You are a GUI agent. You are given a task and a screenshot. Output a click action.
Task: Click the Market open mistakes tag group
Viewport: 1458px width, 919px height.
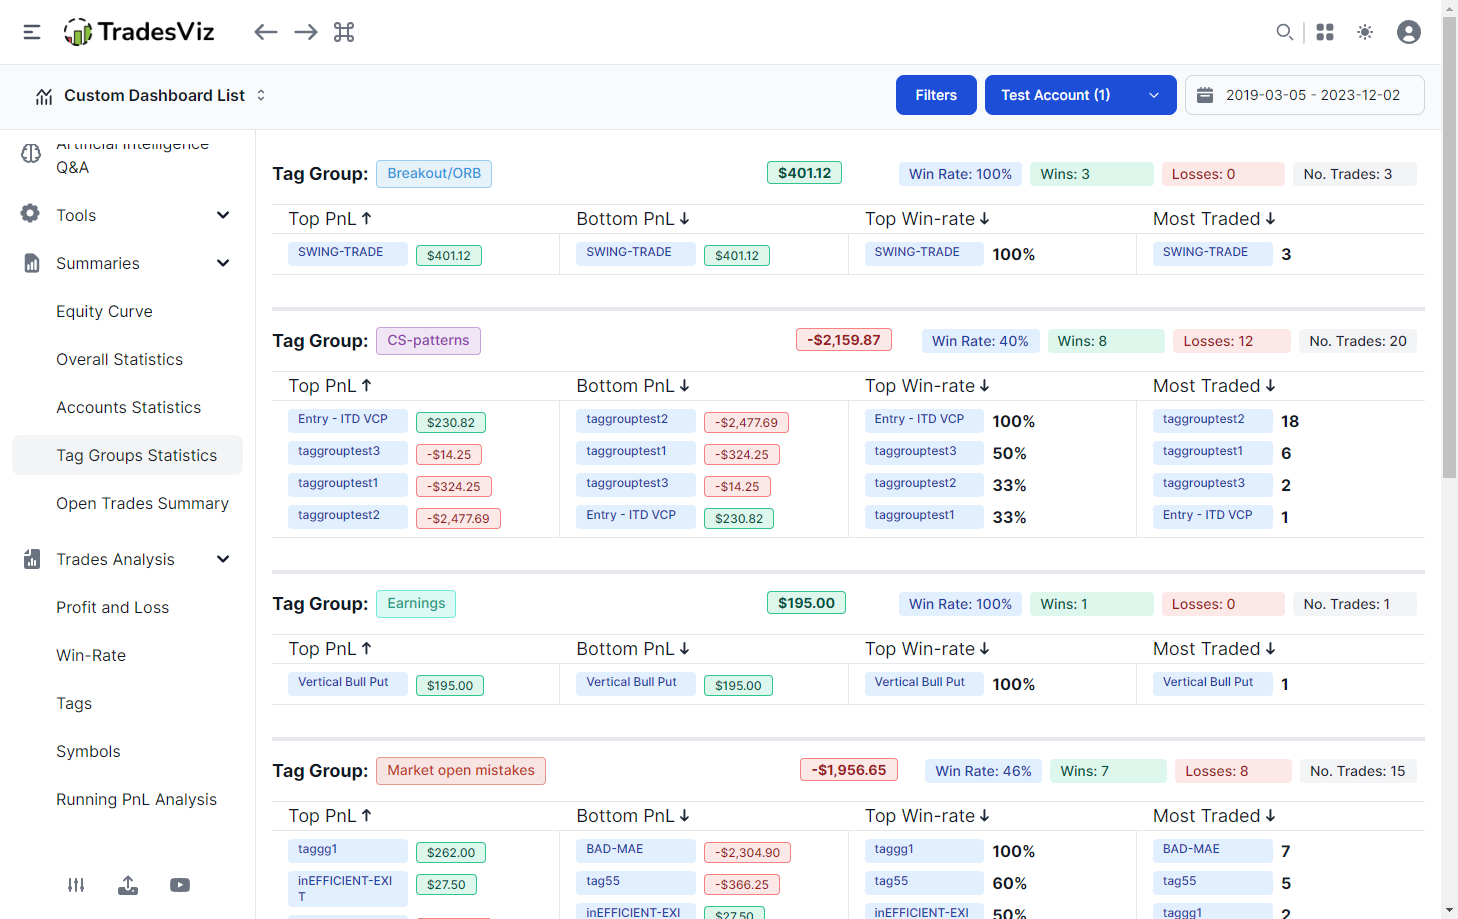click(x=461, y=771)
